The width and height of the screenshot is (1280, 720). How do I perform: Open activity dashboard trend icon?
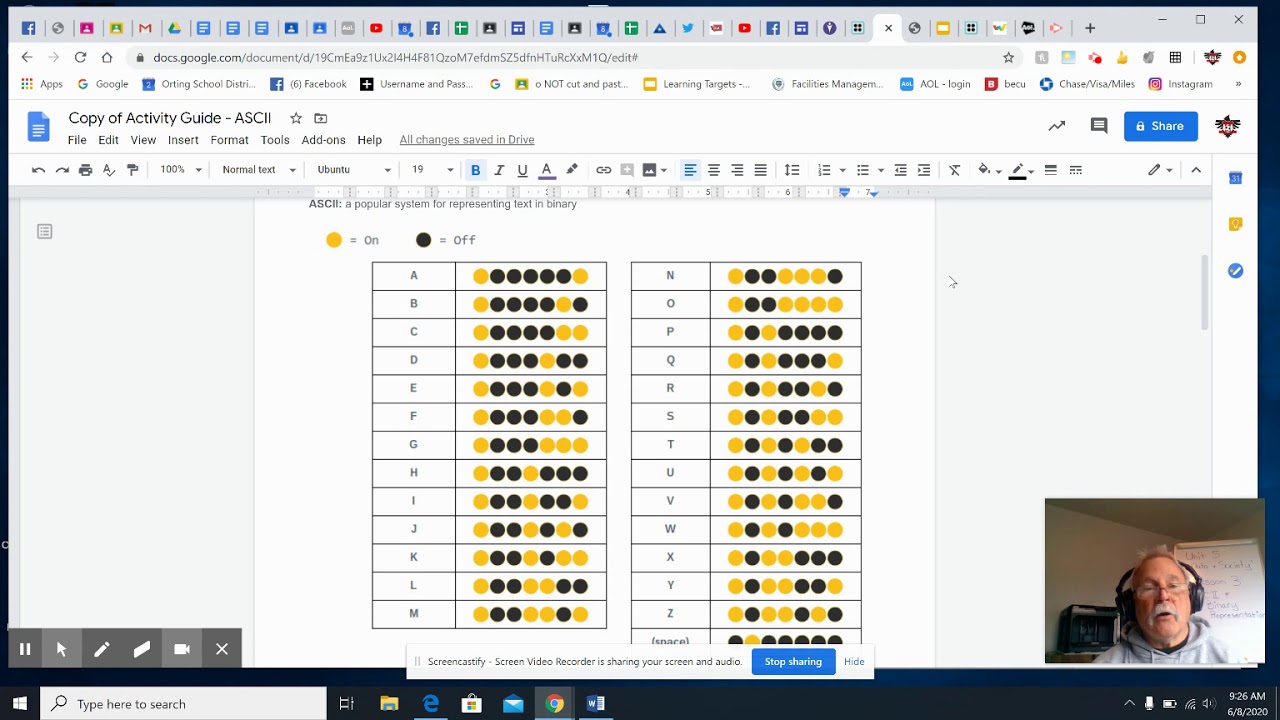click(x=1057, y=126)
